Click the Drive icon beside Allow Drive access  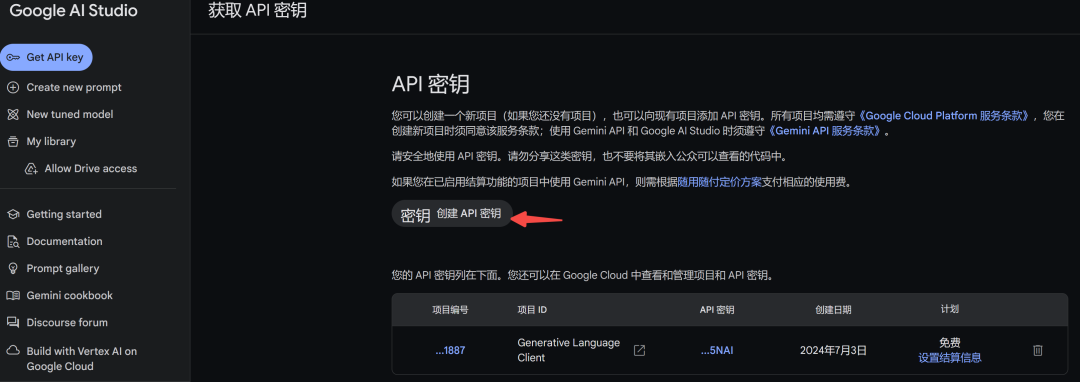tap(31, 169)
